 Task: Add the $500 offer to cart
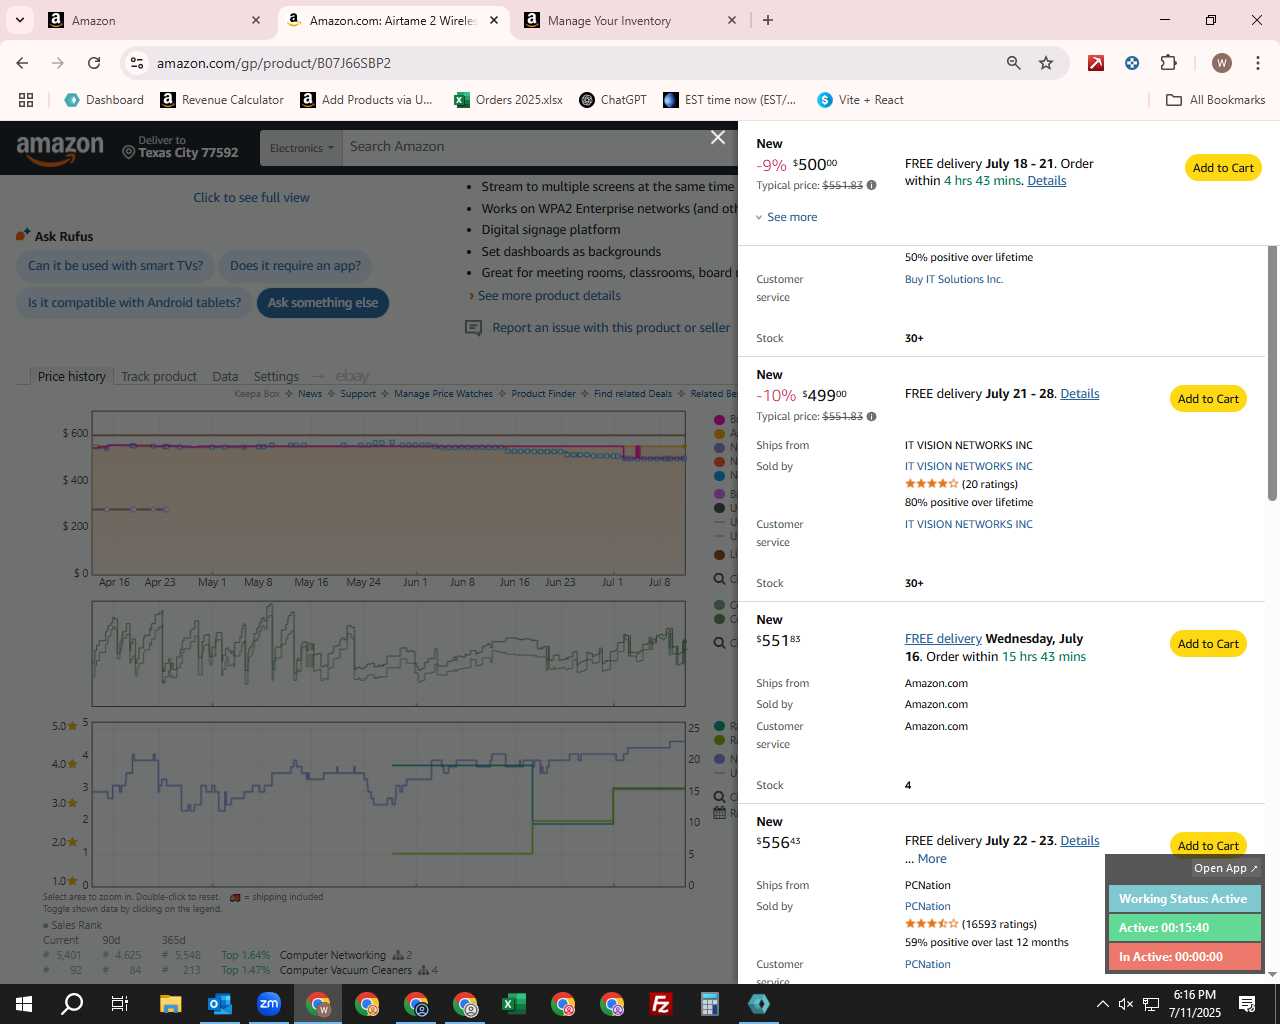(1223, 168)
